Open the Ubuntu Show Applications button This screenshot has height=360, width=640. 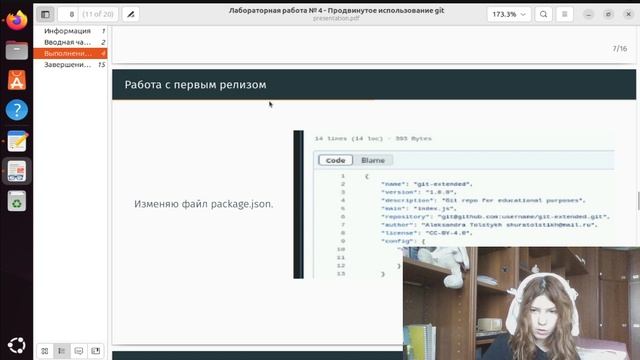(17, 345)
